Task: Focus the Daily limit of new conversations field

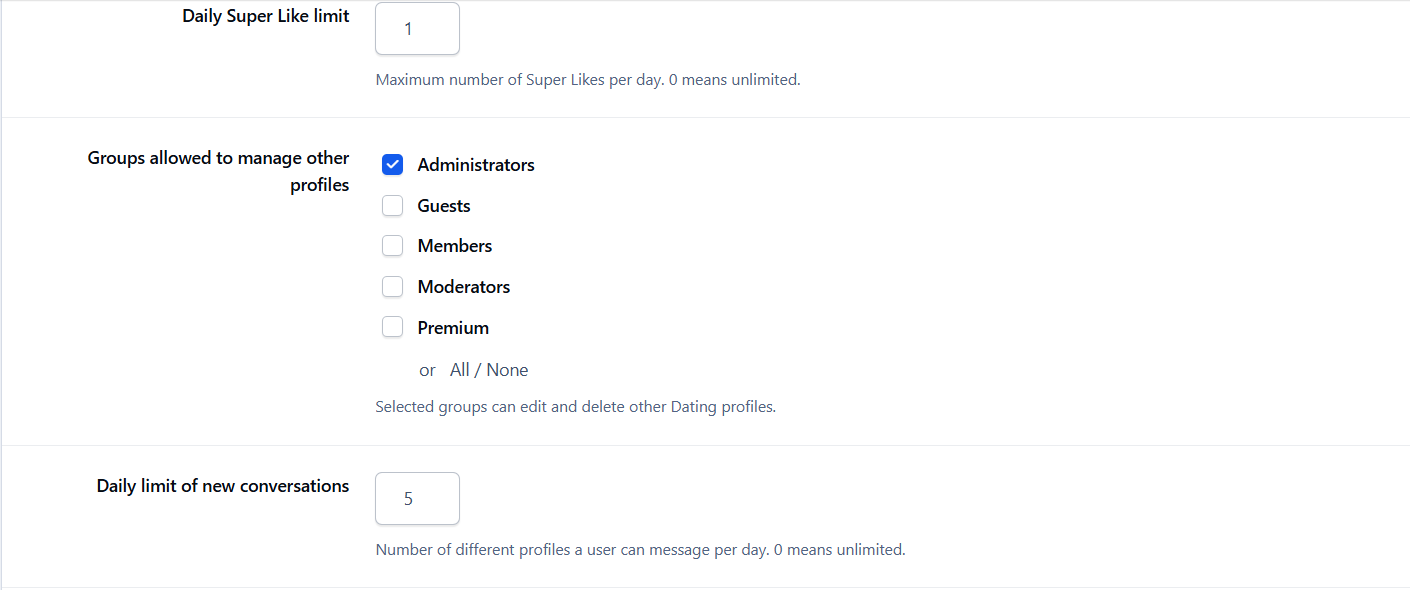Action: [417, 498]
